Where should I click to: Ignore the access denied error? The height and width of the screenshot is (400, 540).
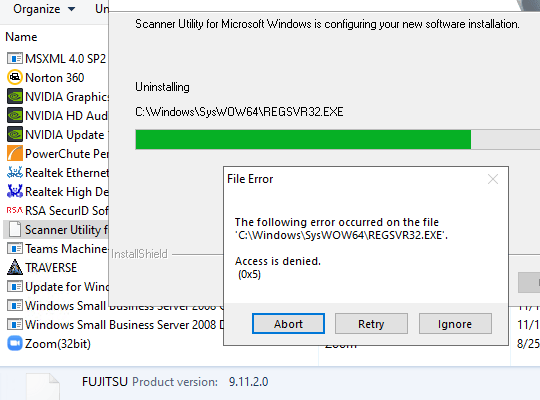pyautogui.click(x=455, y=324)
